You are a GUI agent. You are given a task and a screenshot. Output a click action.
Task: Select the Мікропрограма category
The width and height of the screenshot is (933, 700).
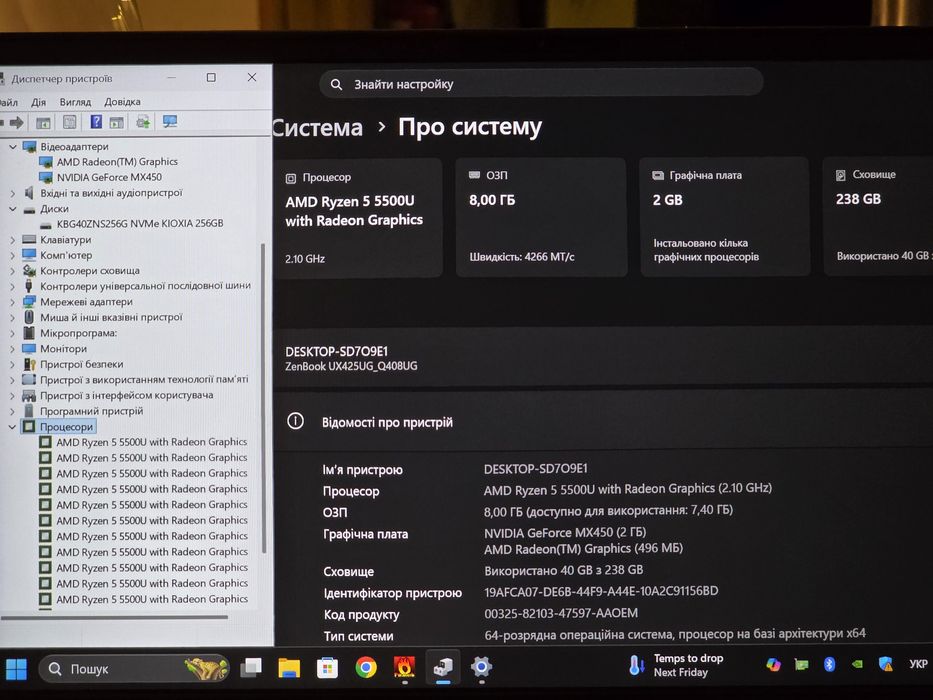pos(79,333)
